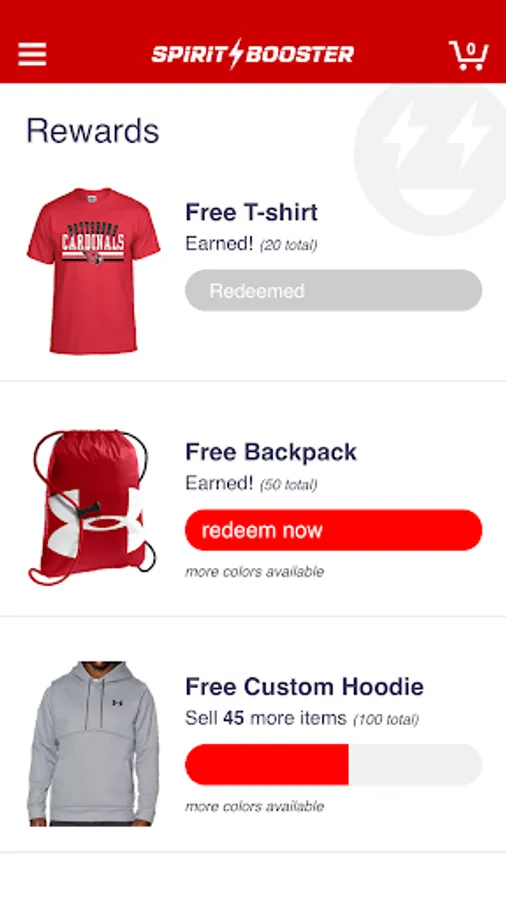Click the red Under Armour backpack image

pyautogui.click(x=93, y=507)
